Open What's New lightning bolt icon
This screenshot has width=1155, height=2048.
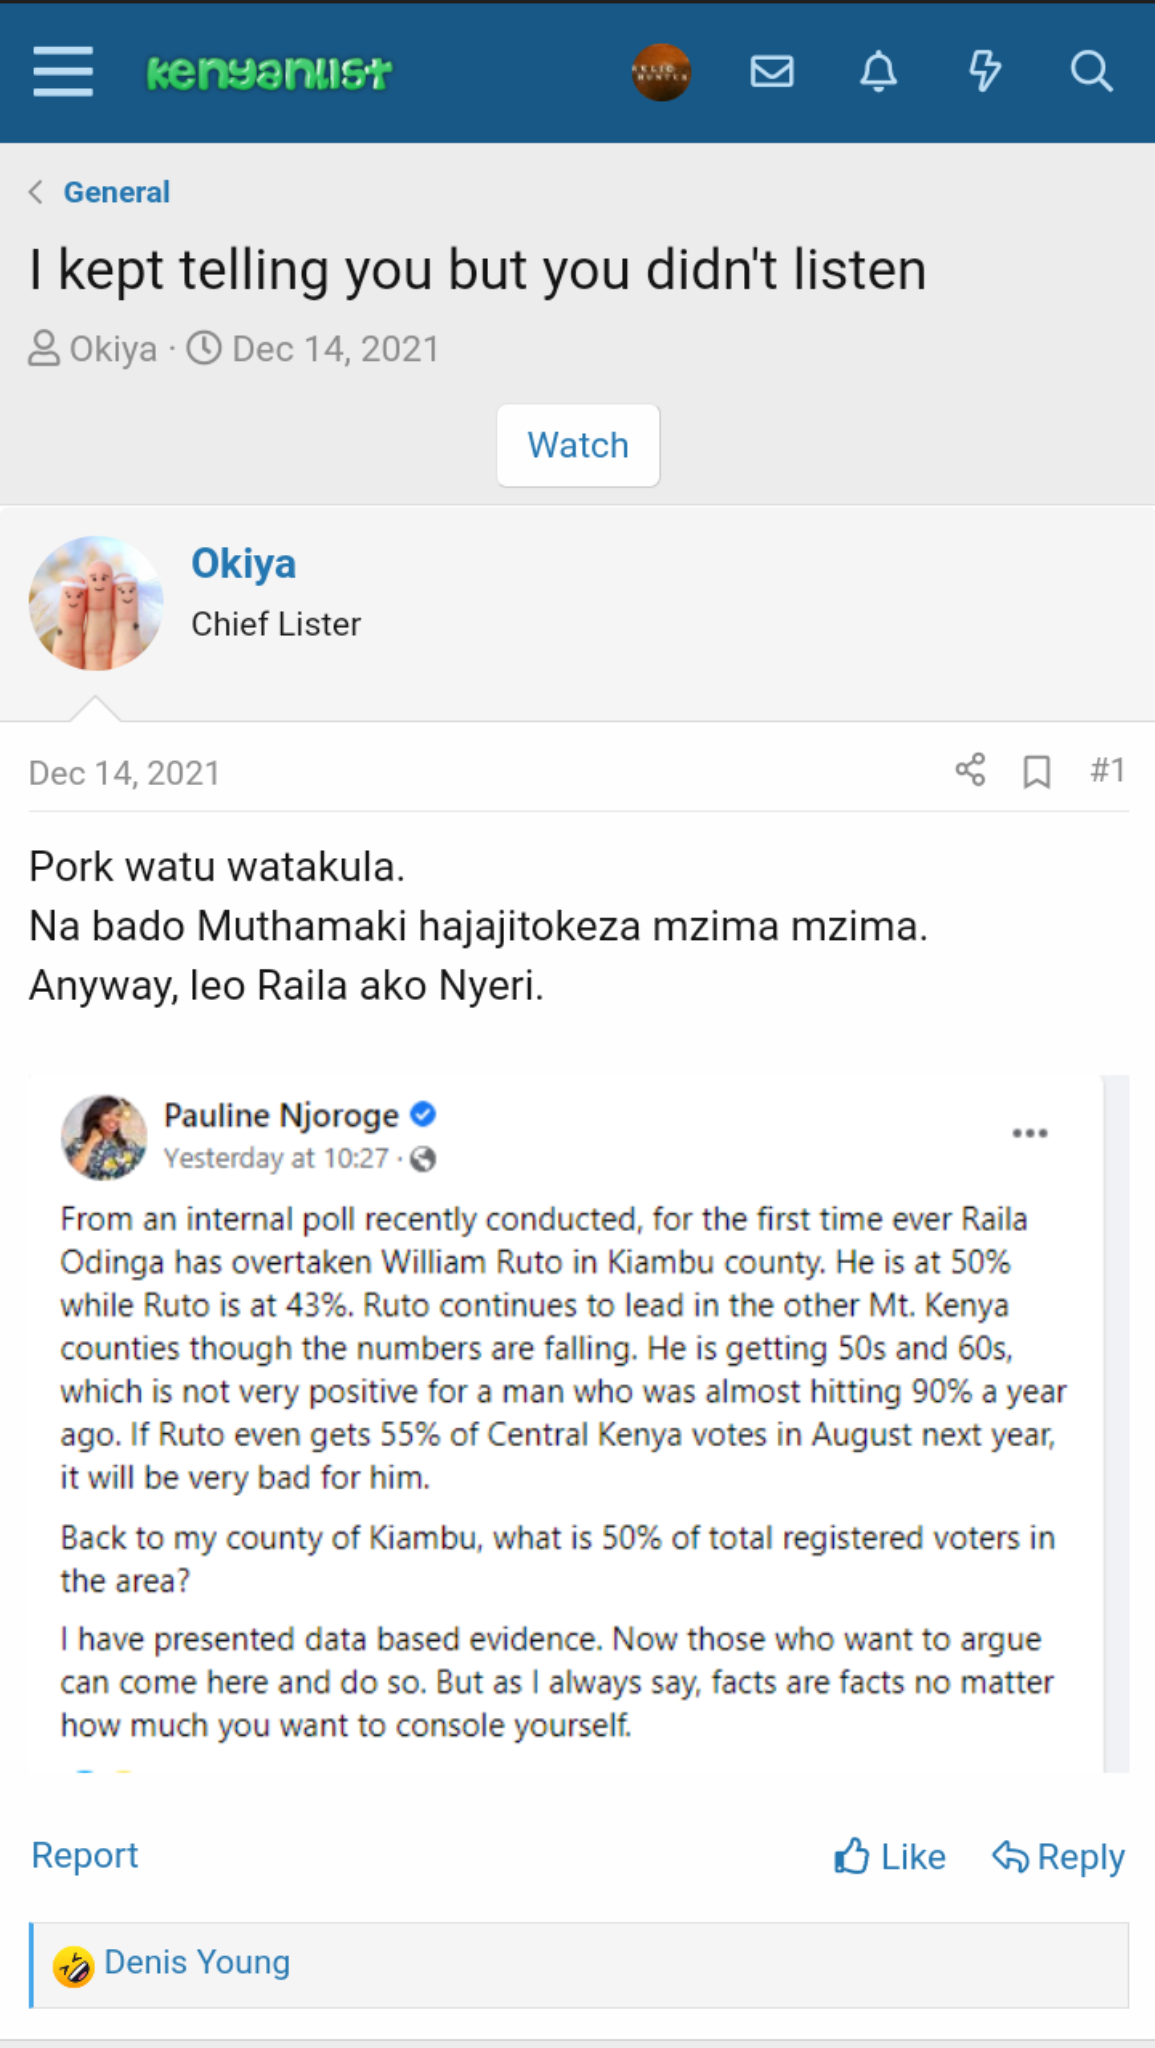pos(985,72)
